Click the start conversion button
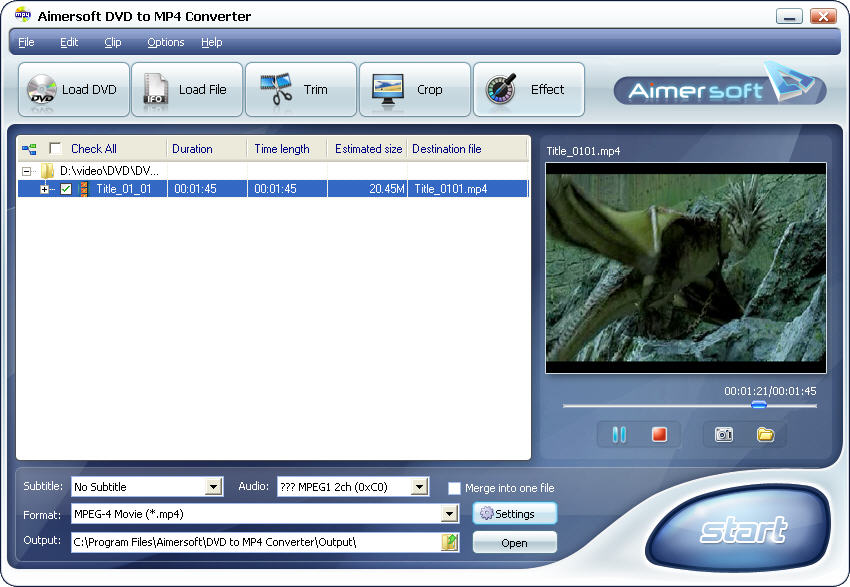Image resolution: width=850 pixels, height=587 pixels. 740,528
